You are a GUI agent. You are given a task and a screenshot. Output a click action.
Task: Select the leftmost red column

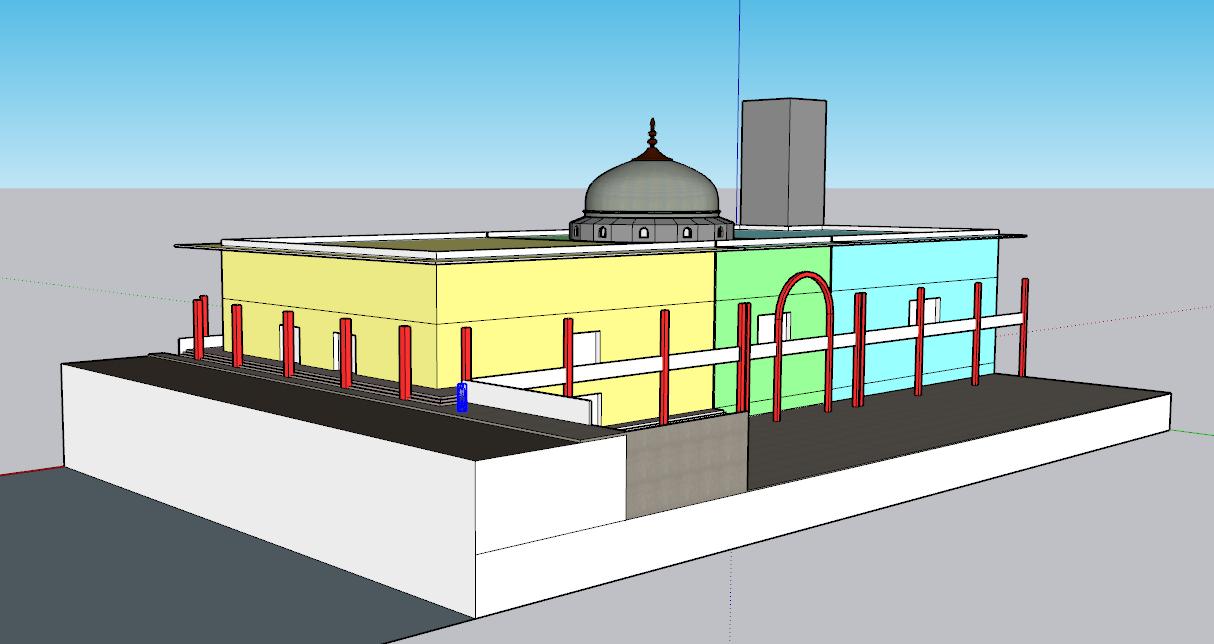pyautogui.click(x=199, y=328)
